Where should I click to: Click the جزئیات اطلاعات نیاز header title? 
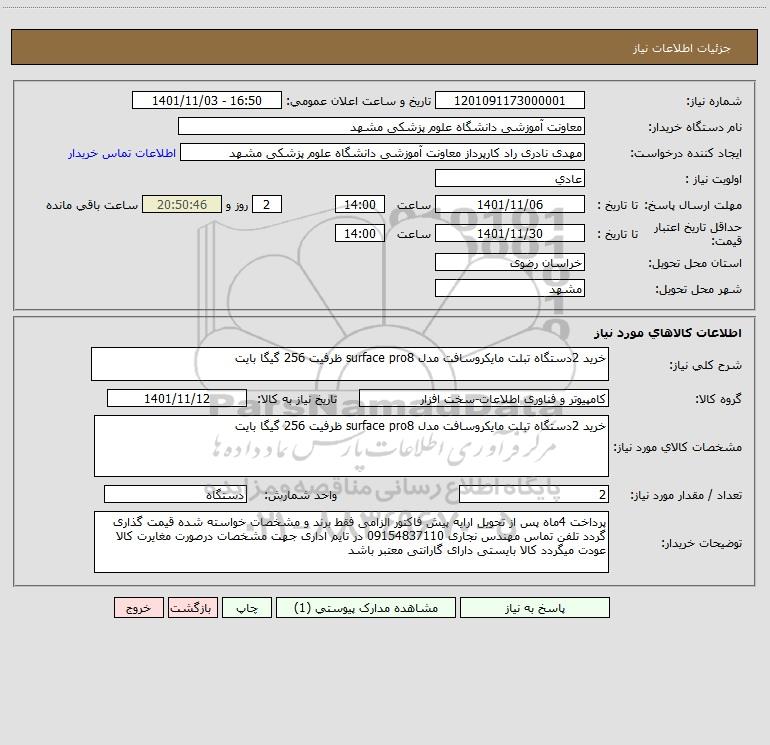click(682, 48)
